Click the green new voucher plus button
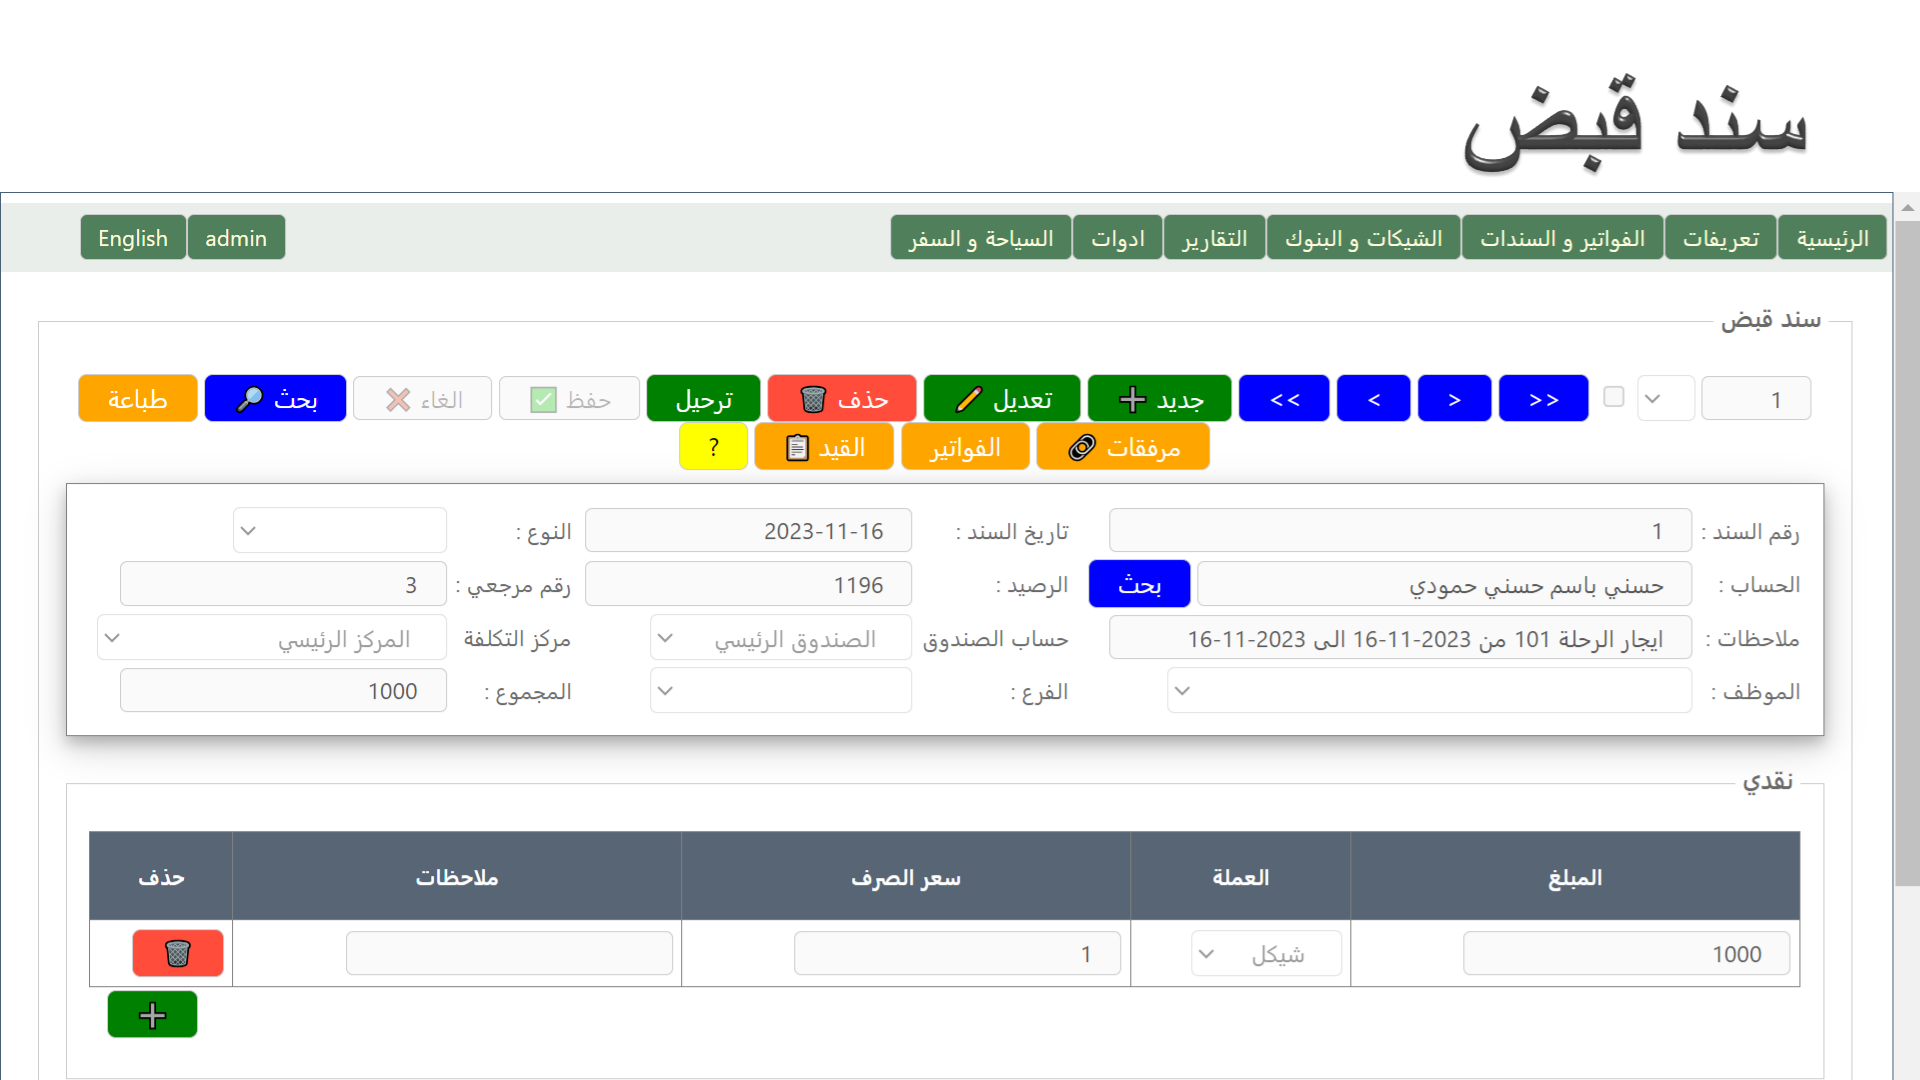The width and height of the screenshot is (1920, 1080). pos(1159,399)
